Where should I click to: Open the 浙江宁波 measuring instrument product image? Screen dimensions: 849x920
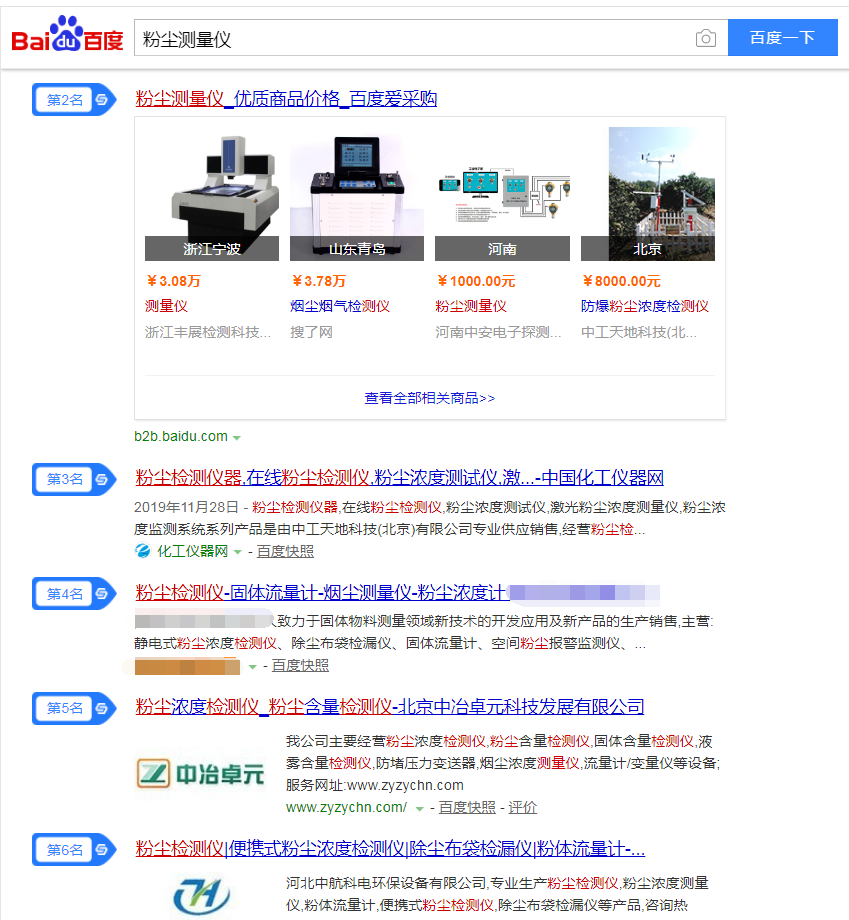tap(212, 194)
